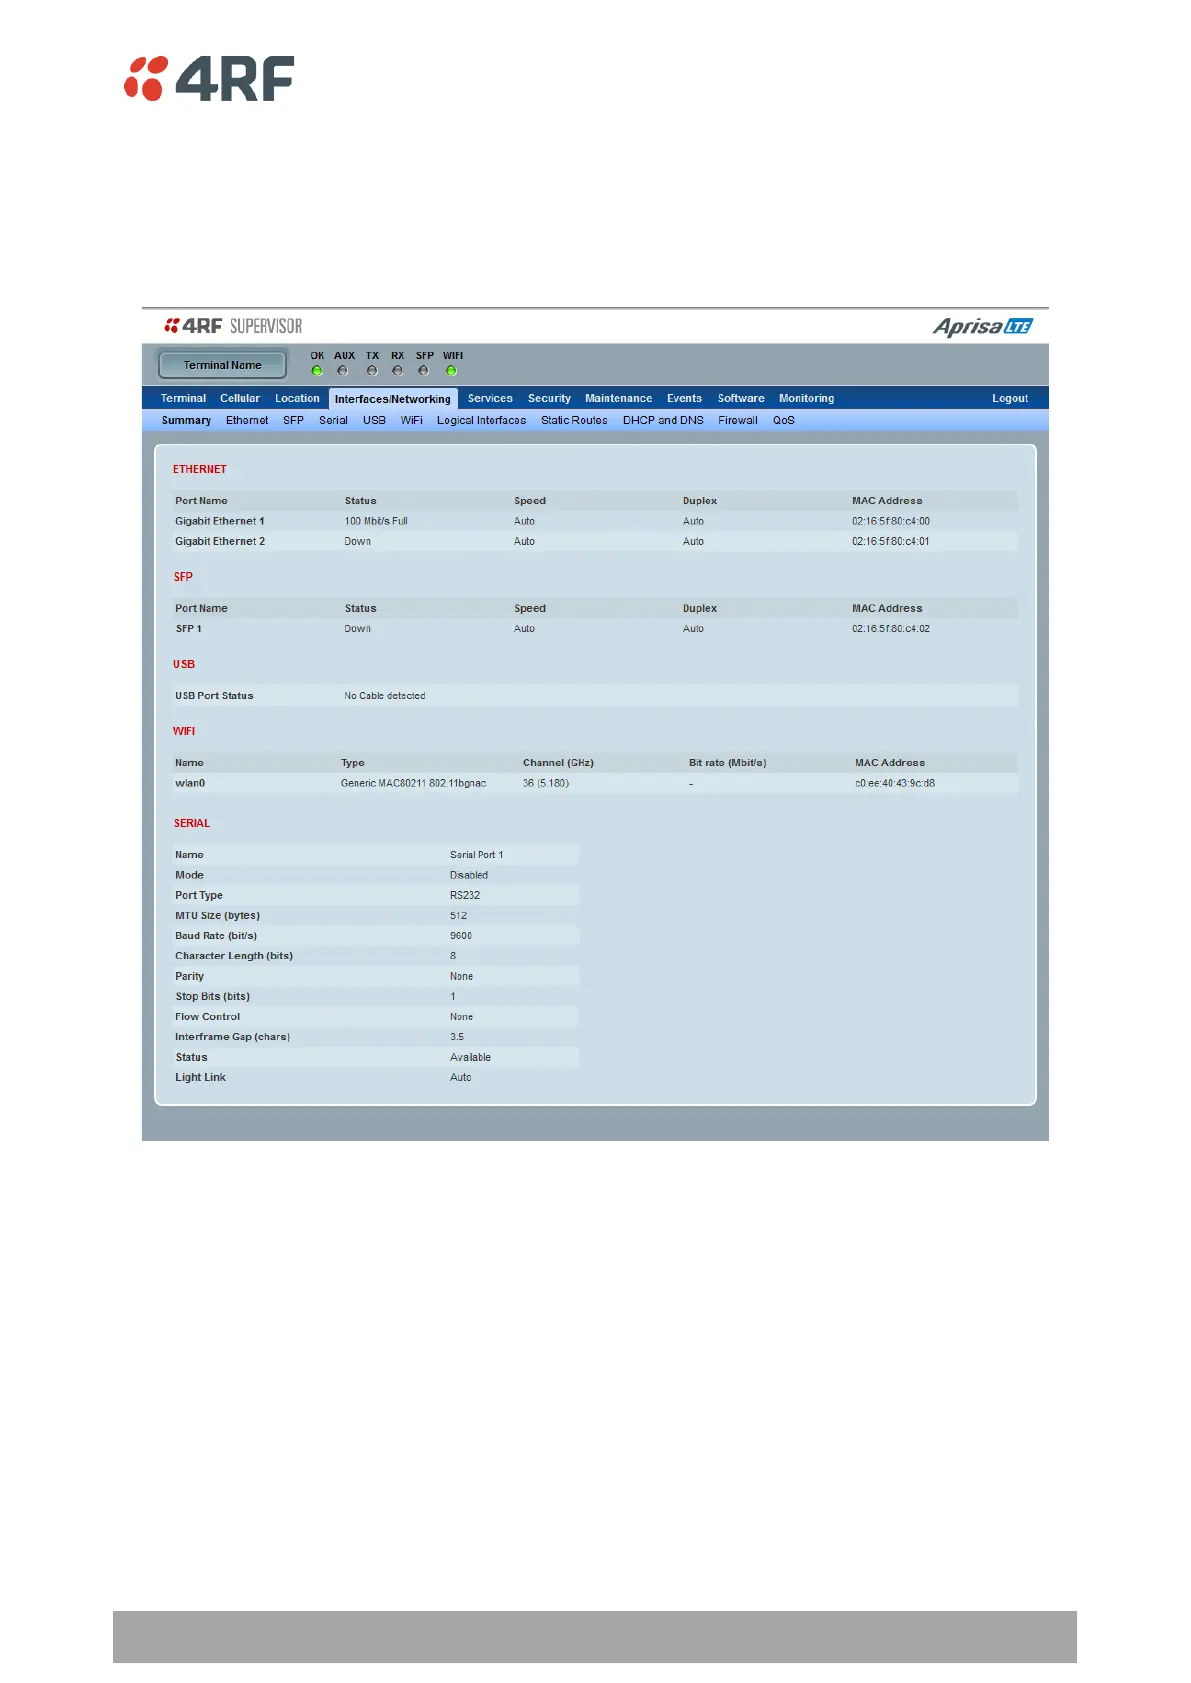This screenshot has height=1683, width=1191.
Task: Open the Security menu
Action: pos(549,398)
